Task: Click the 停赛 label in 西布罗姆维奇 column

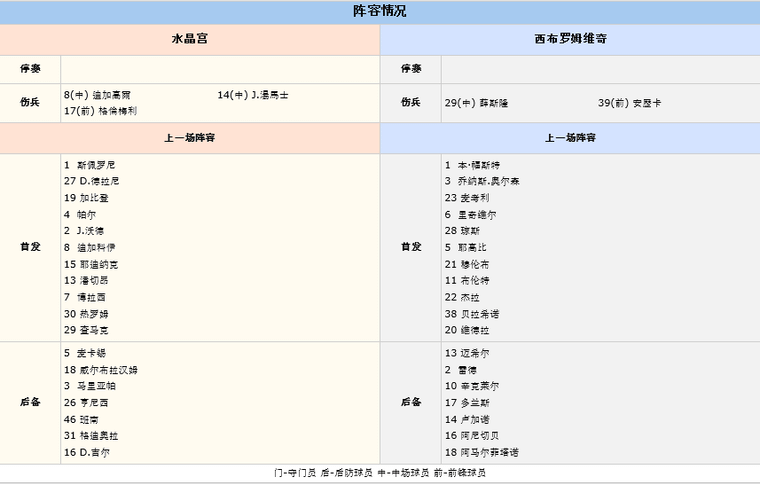Action: (411, 69)
